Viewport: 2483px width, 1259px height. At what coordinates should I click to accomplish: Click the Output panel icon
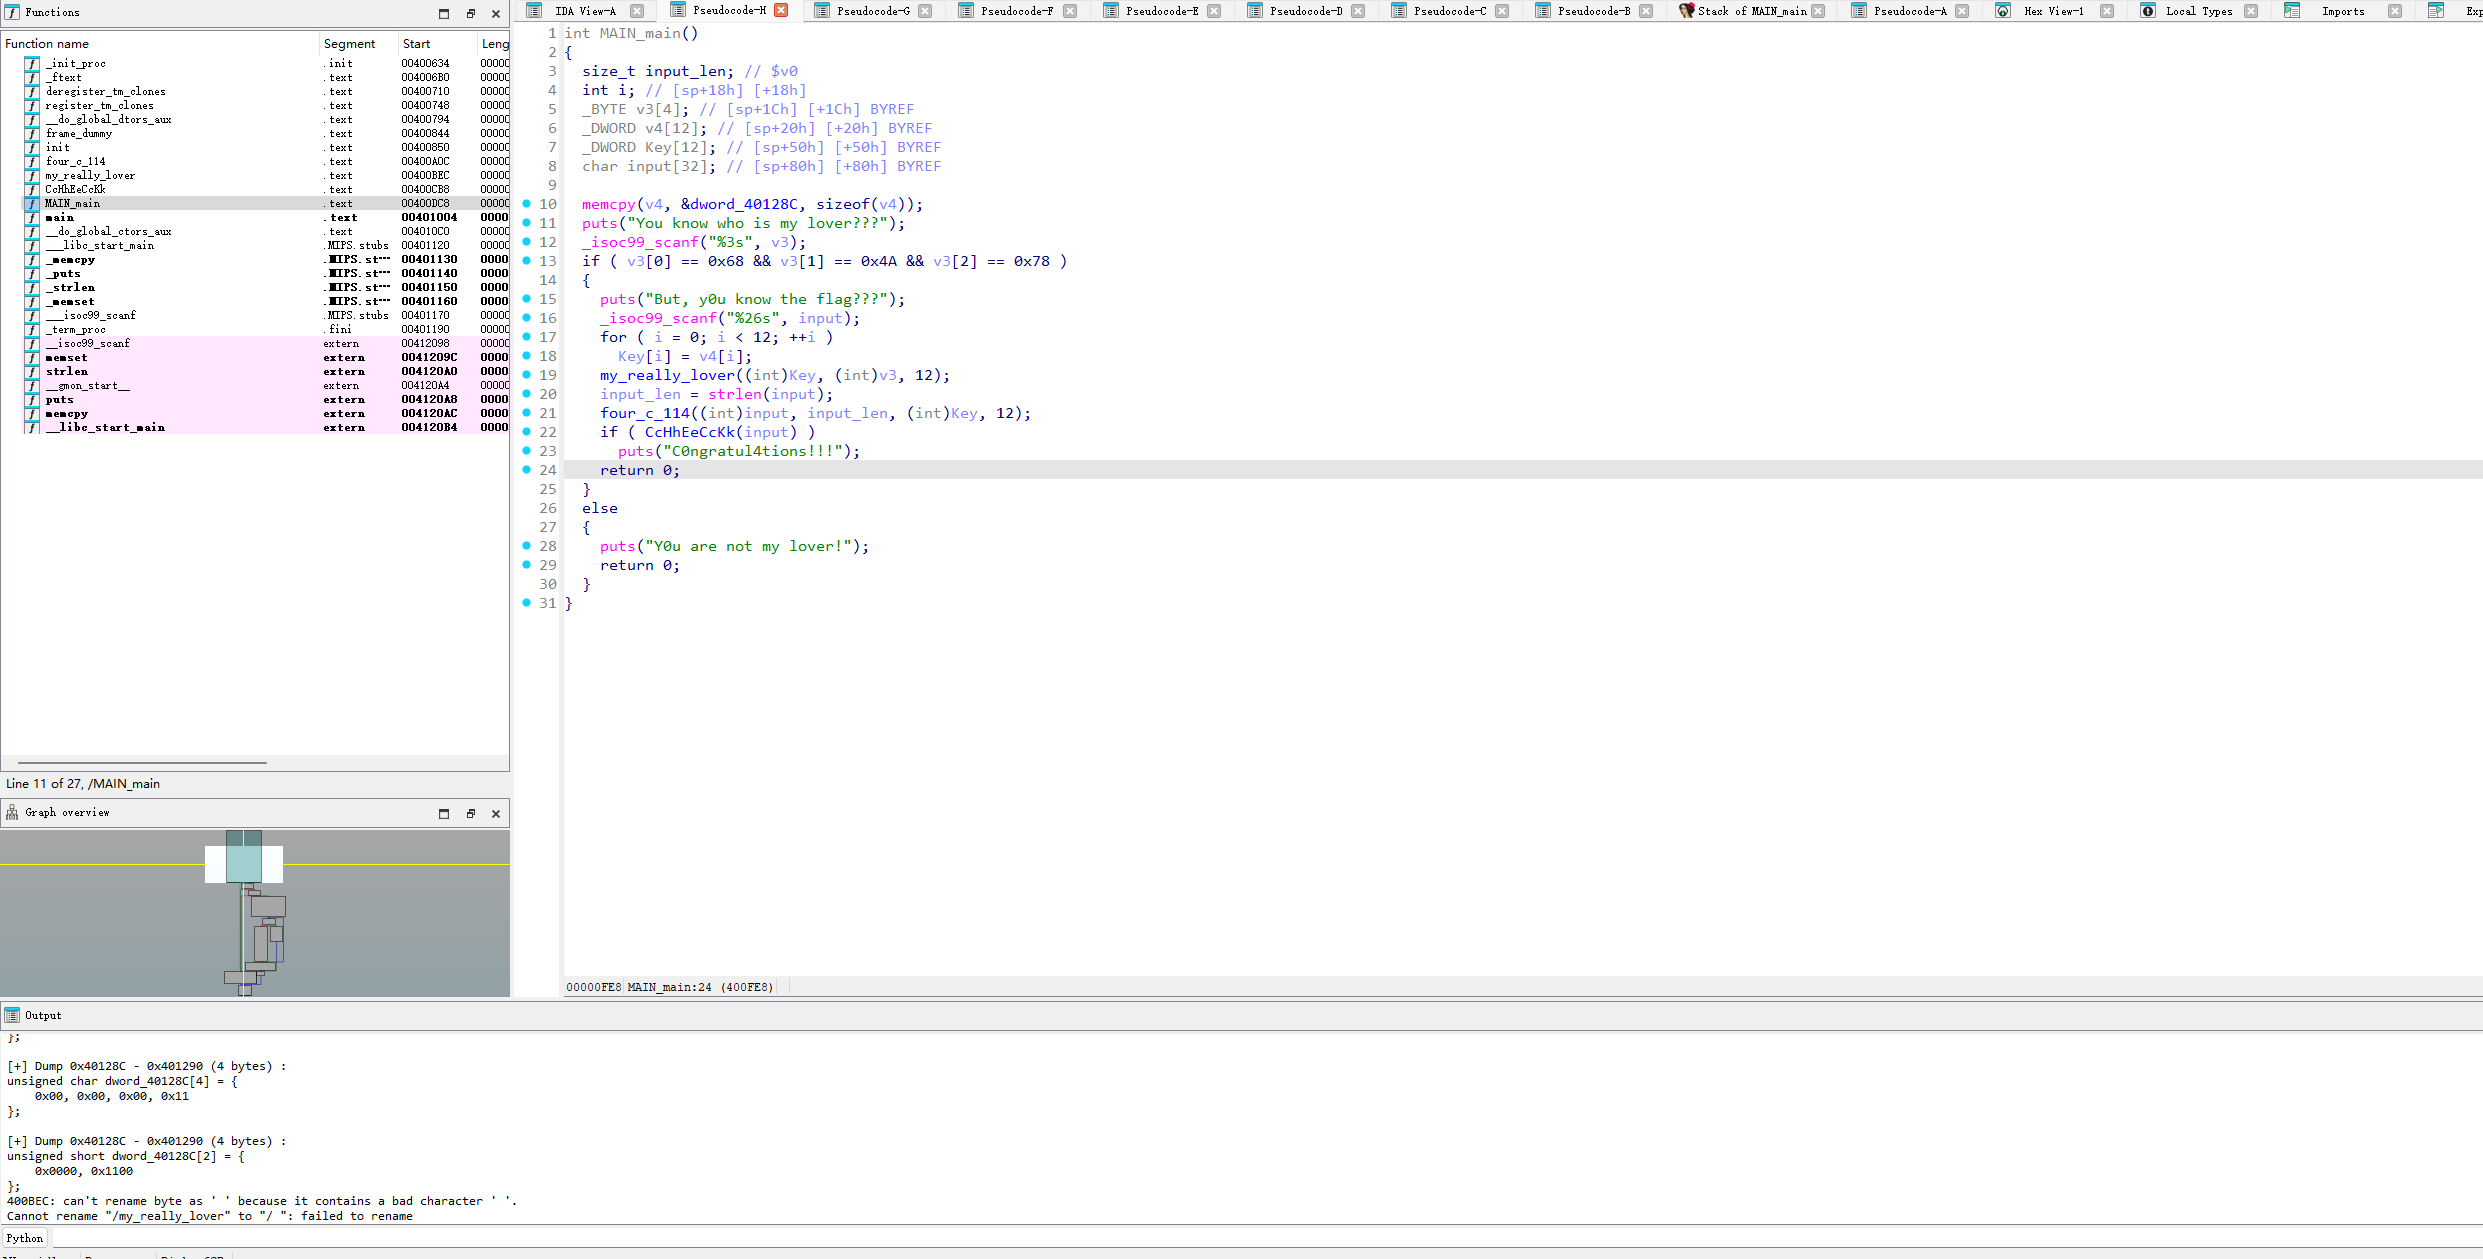point(12,1015)
